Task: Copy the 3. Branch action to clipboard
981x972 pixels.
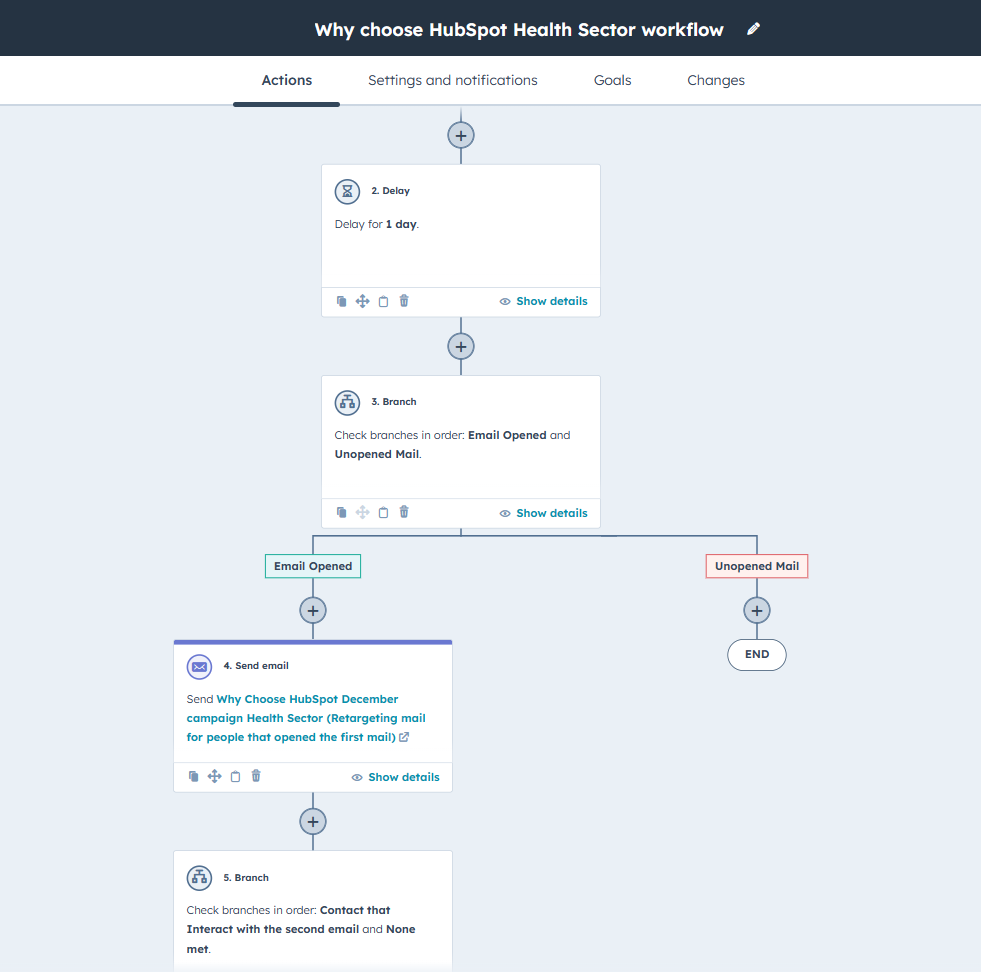Action: coord(384,512)
